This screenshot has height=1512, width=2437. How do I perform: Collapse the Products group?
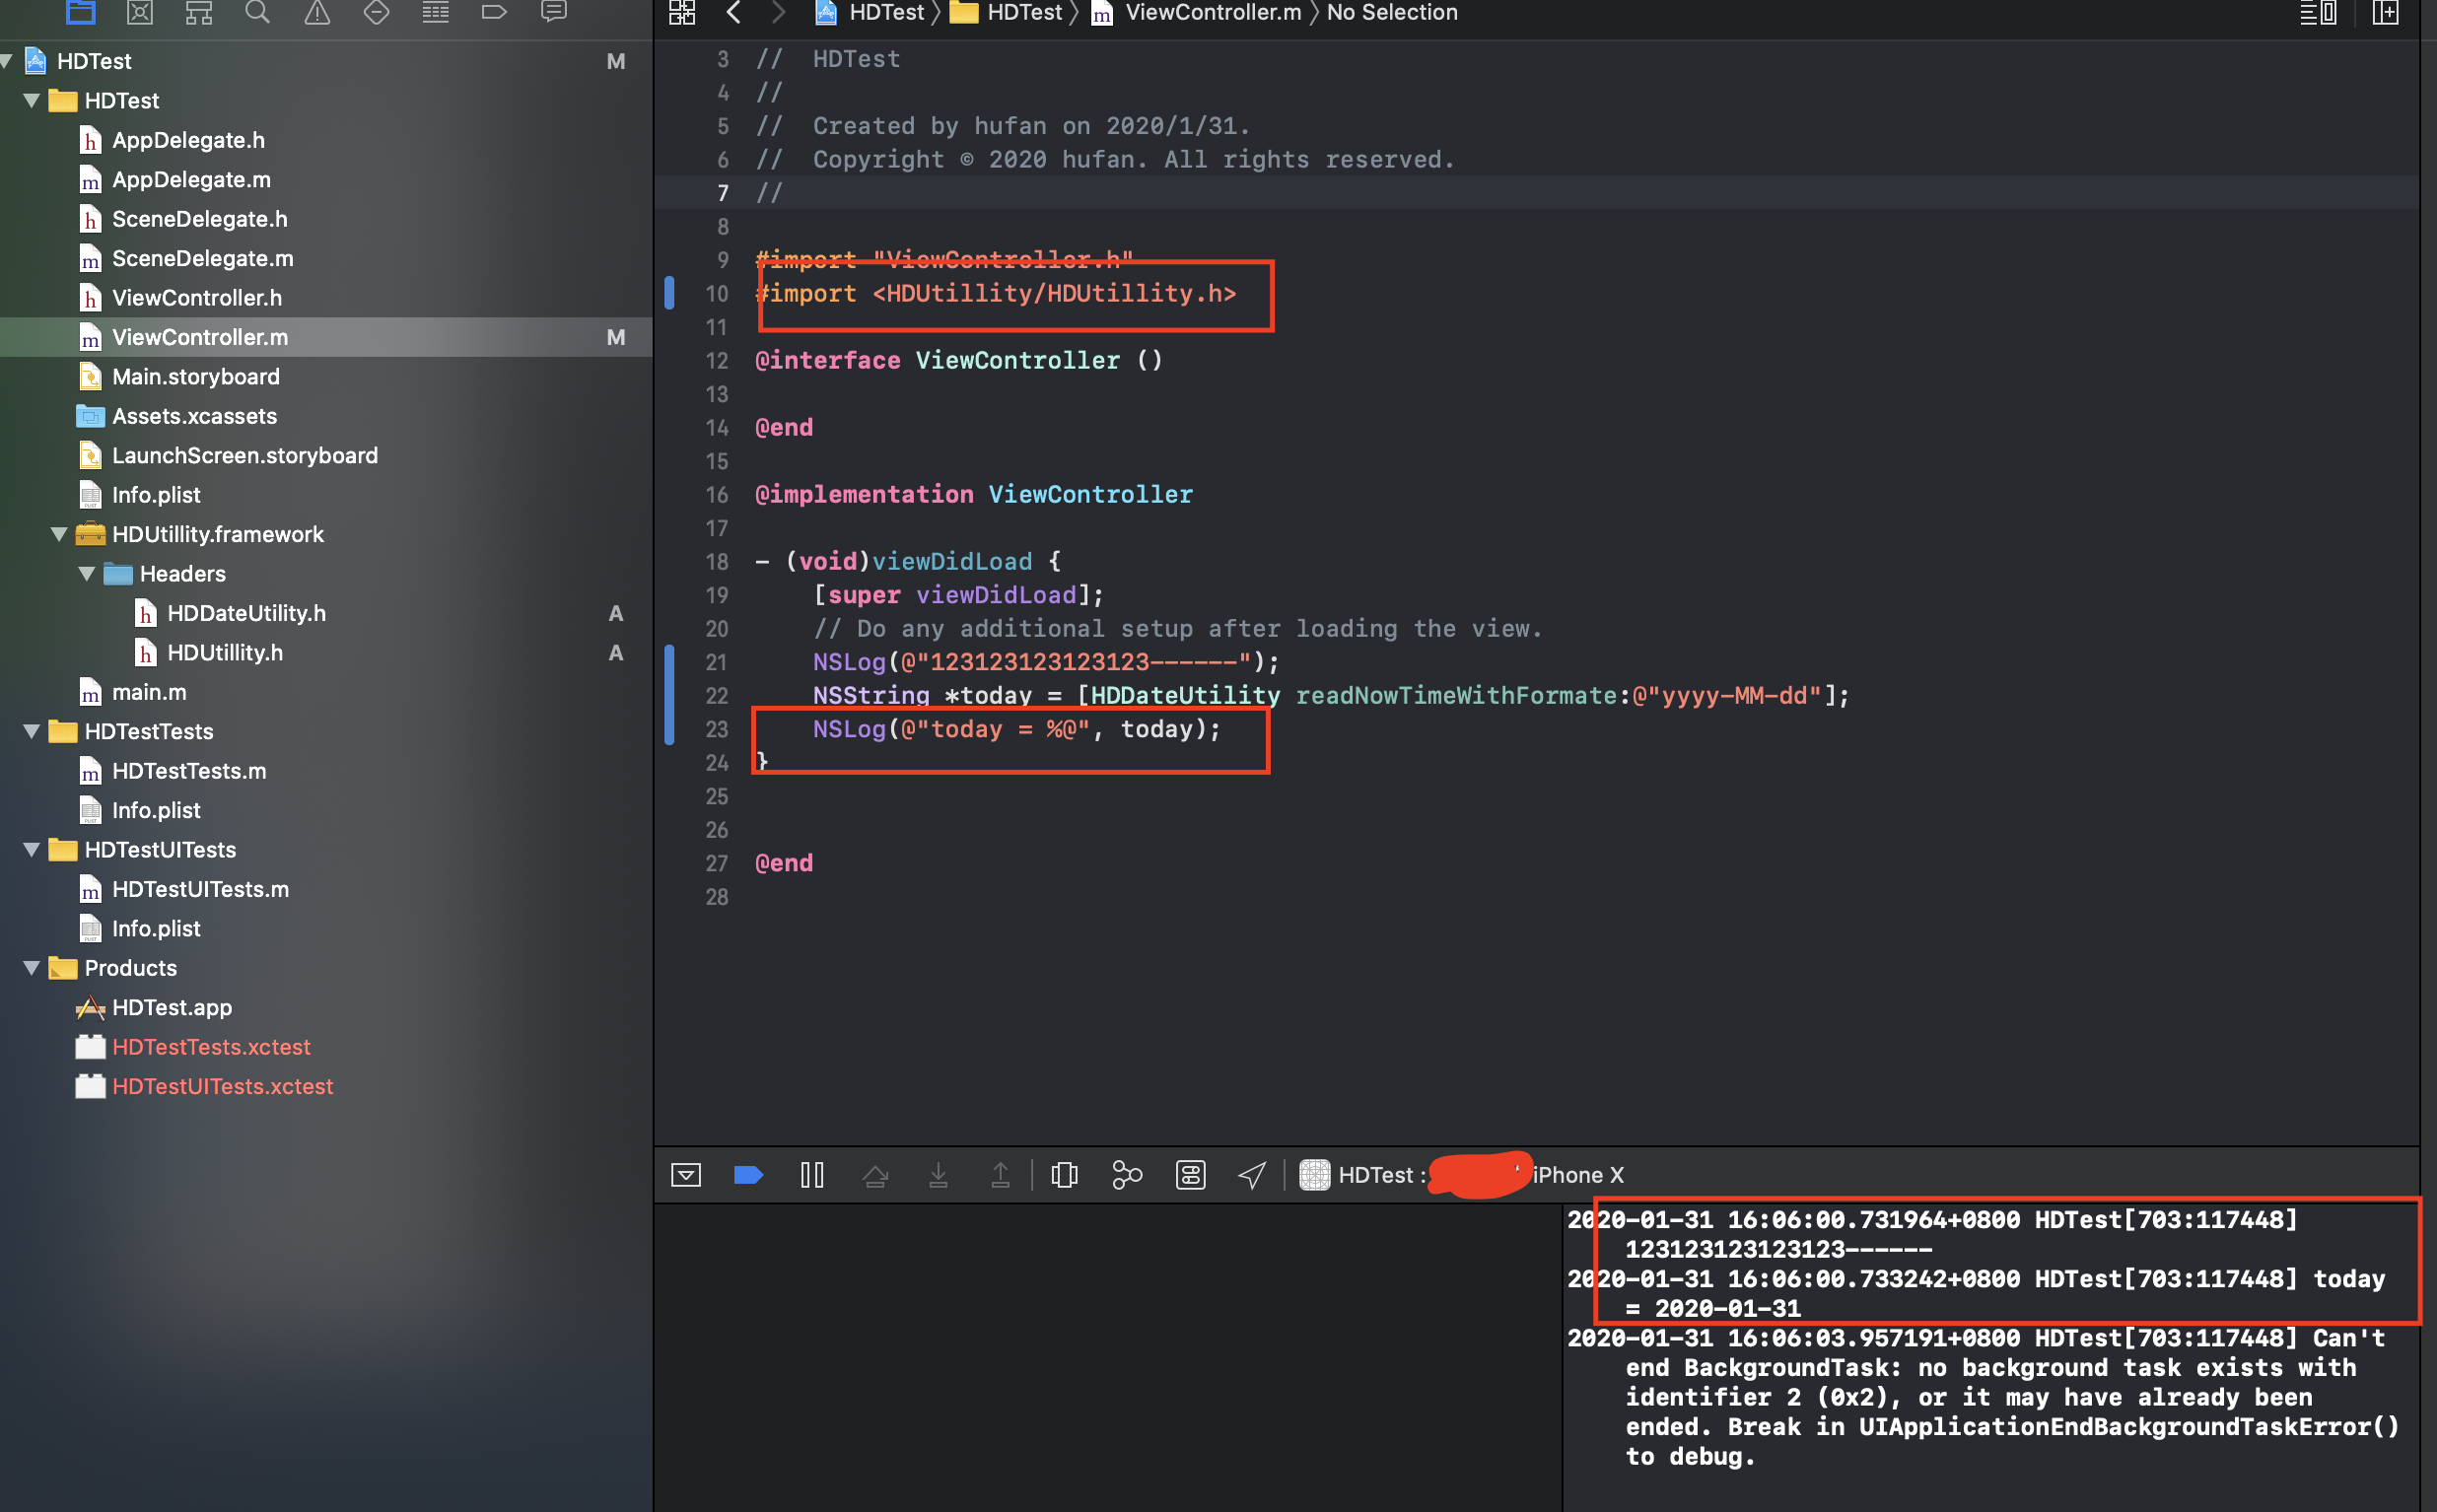[31, 968]
